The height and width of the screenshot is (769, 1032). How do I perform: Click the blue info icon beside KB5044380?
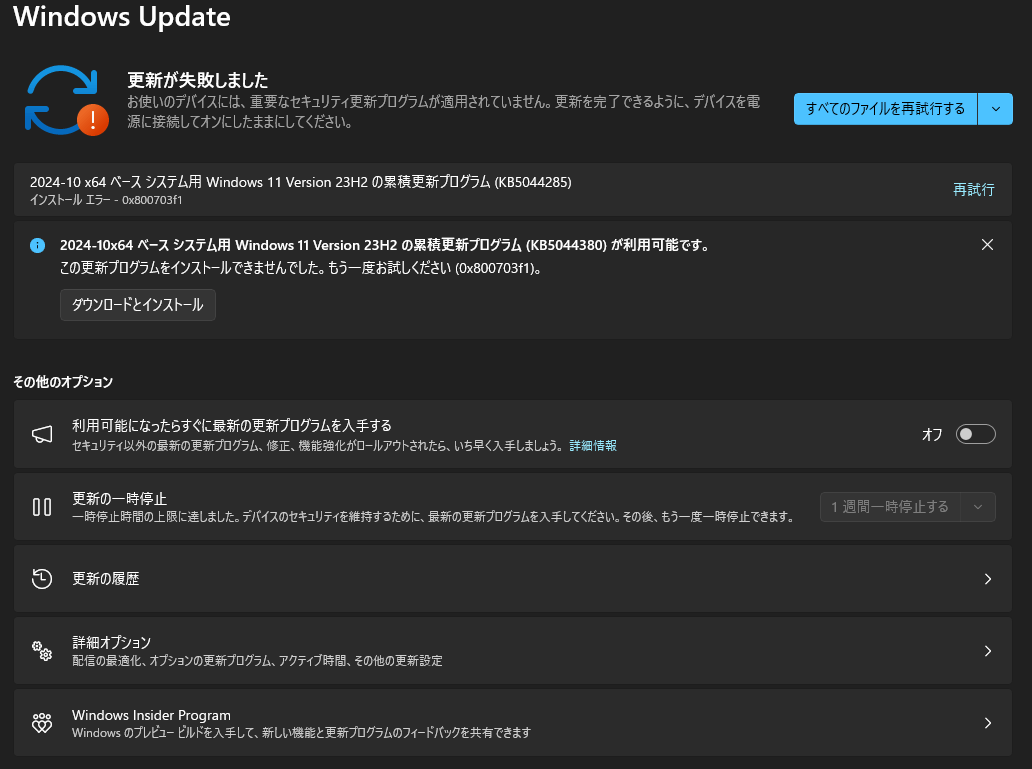point(38,246)
